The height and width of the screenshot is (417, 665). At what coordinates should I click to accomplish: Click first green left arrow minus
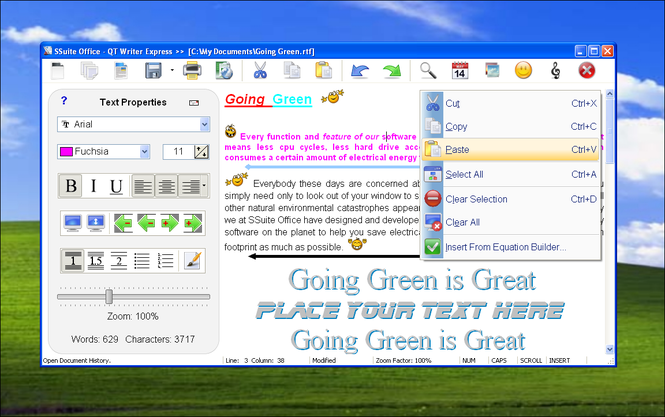(x=123, y=223)
